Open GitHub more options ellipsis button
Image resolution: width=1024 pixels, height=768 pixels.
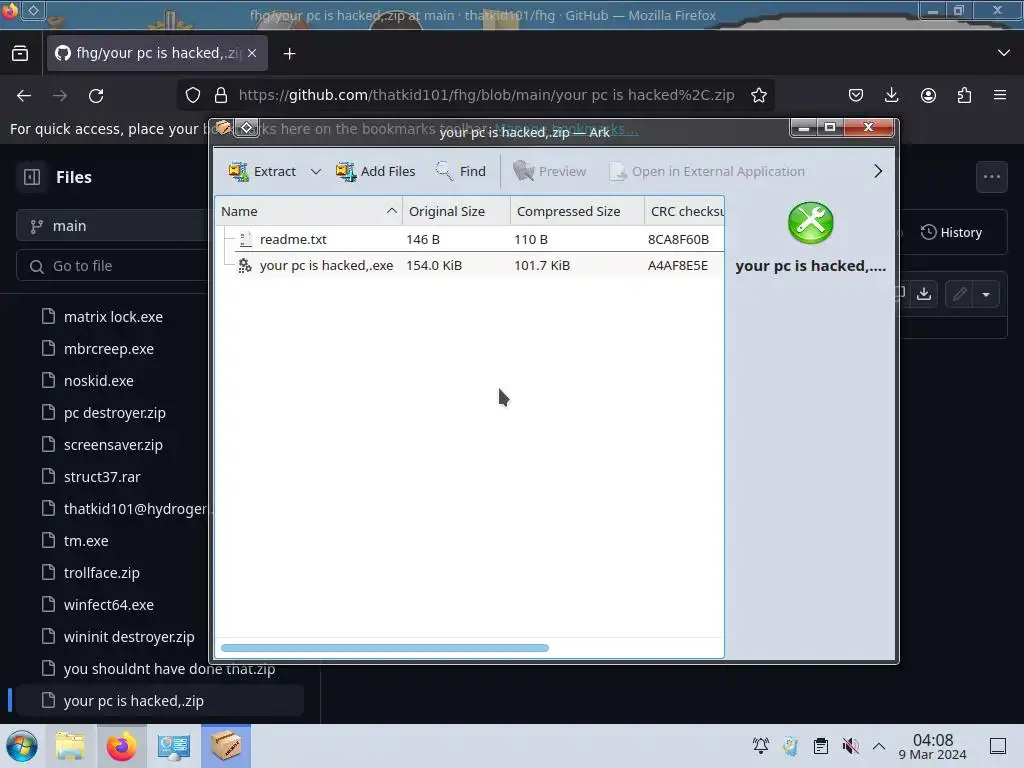point(991,176)
